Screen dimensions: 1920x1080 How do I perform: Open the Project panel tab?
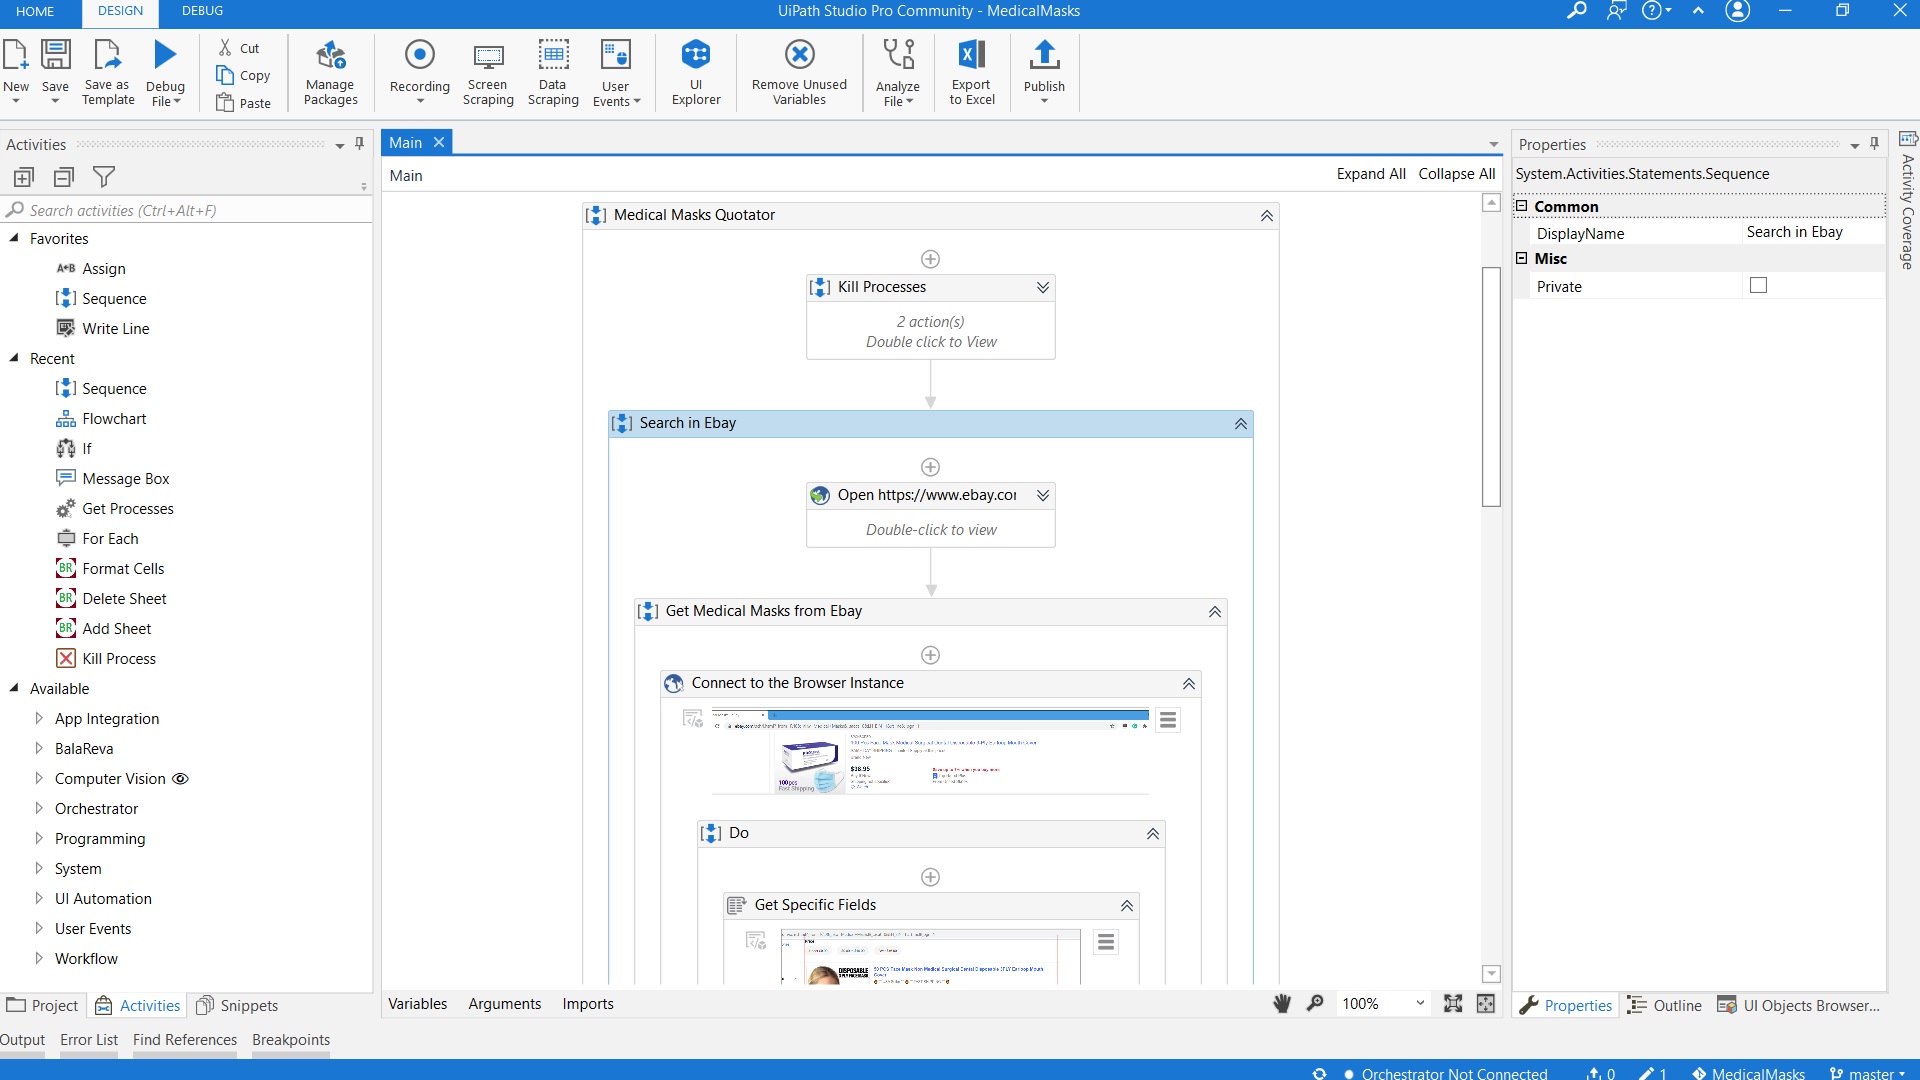(x=43, y=1005)
